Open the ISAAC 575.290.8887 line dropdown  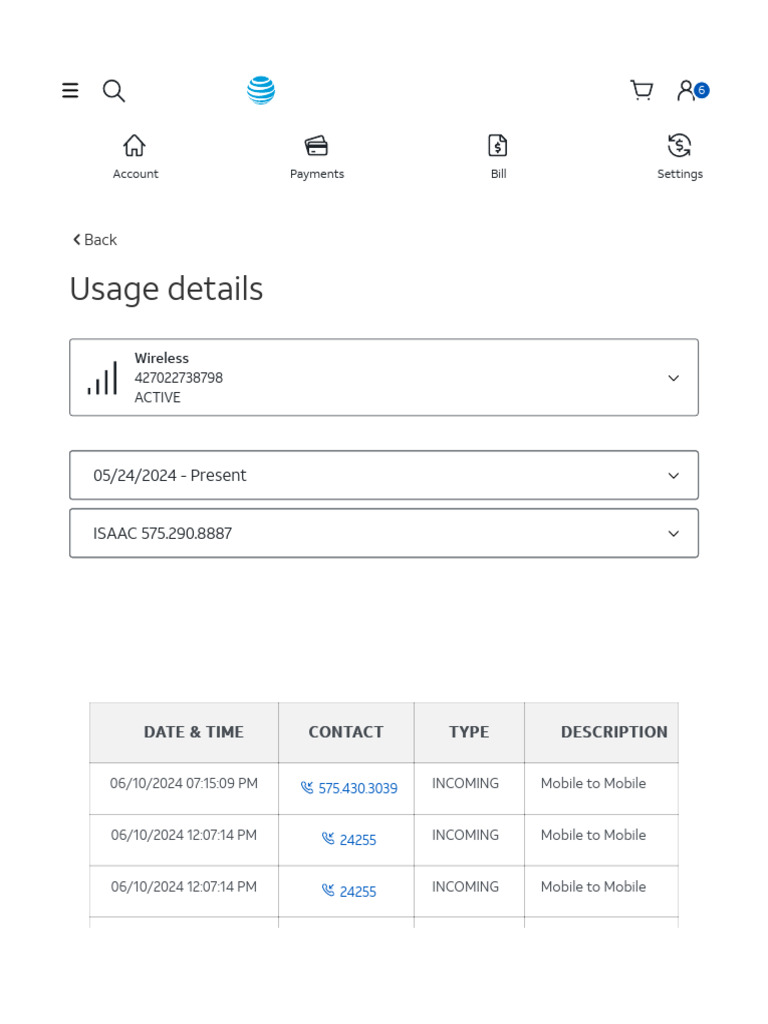tap(384, 533)
